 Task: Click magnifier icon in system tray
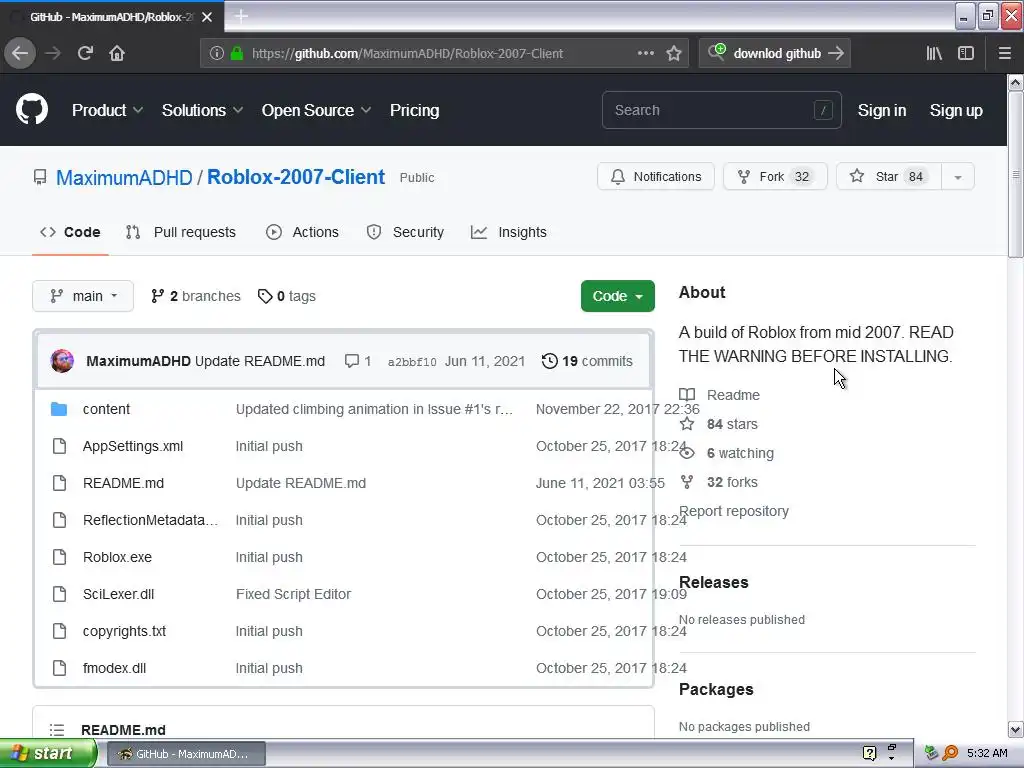point(950,753)
